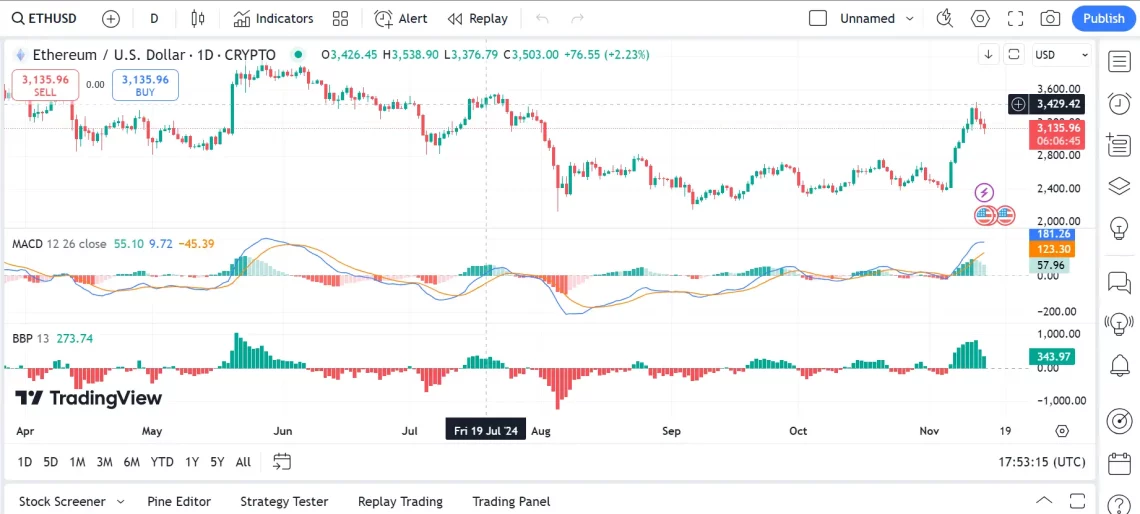Click the candlestick chart style icon

click(197, 18)
